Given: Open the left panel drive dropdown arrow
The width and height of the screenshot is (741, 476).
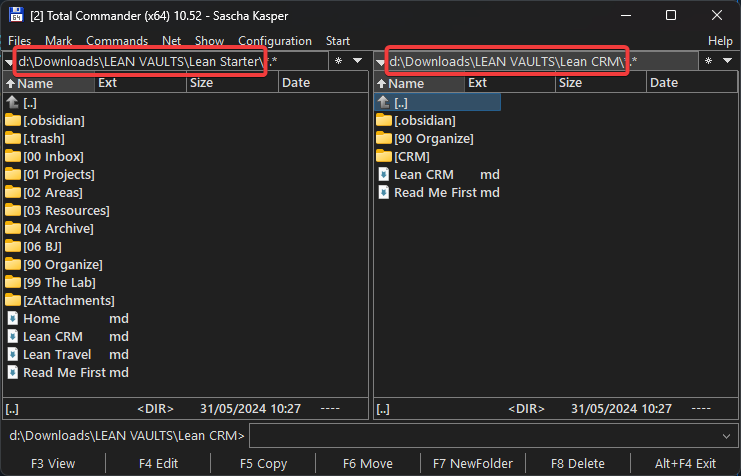Looking at the screenshot, I should 9,62.
